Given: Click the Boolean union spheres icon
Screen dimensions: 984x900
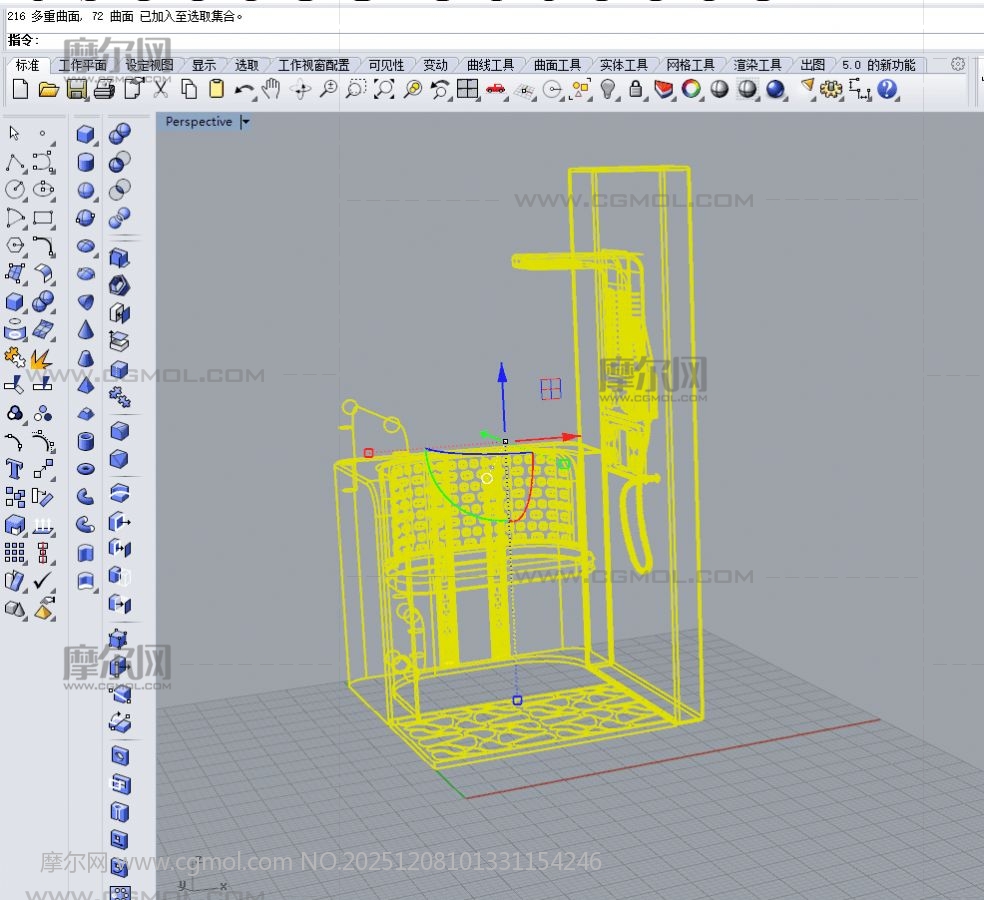Looking at the screenshot, I should coord(119,133).
